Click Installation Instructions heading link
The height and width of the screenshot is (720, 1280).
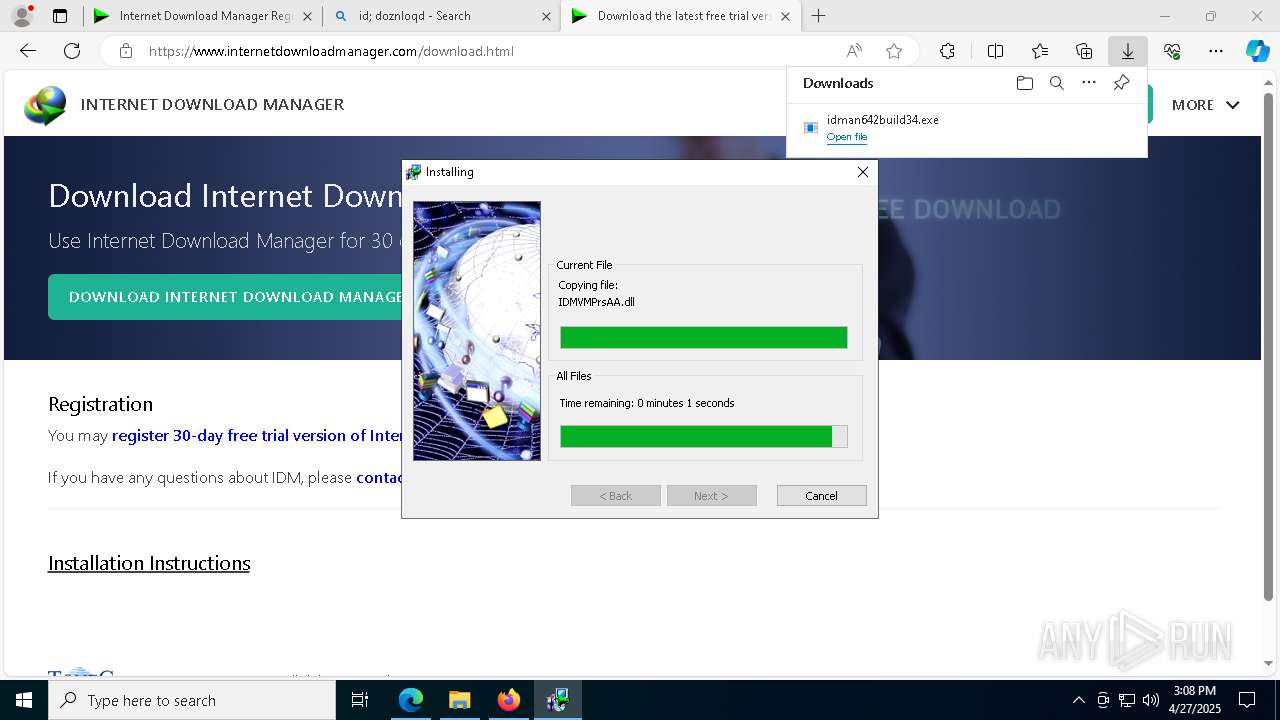point(149,563)
